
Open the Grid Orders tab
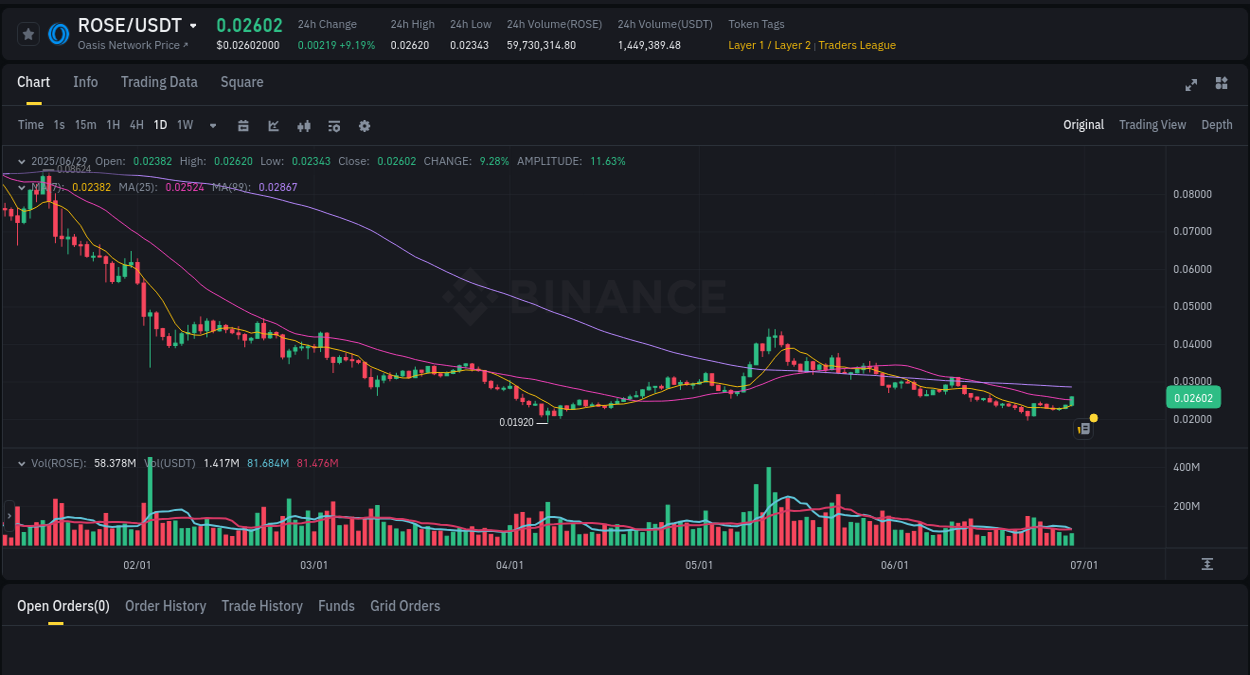click(405, 606)
